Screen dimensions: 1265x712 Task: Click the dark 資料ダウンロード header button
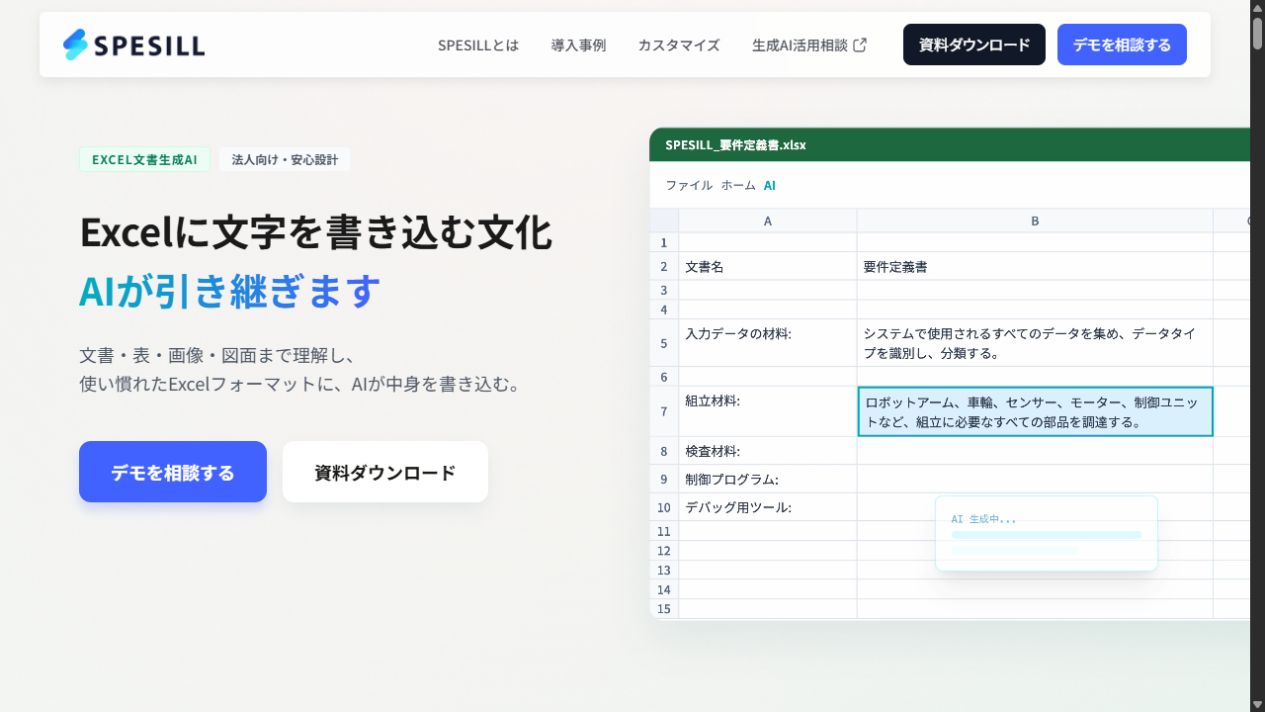(x=974, y=45)
